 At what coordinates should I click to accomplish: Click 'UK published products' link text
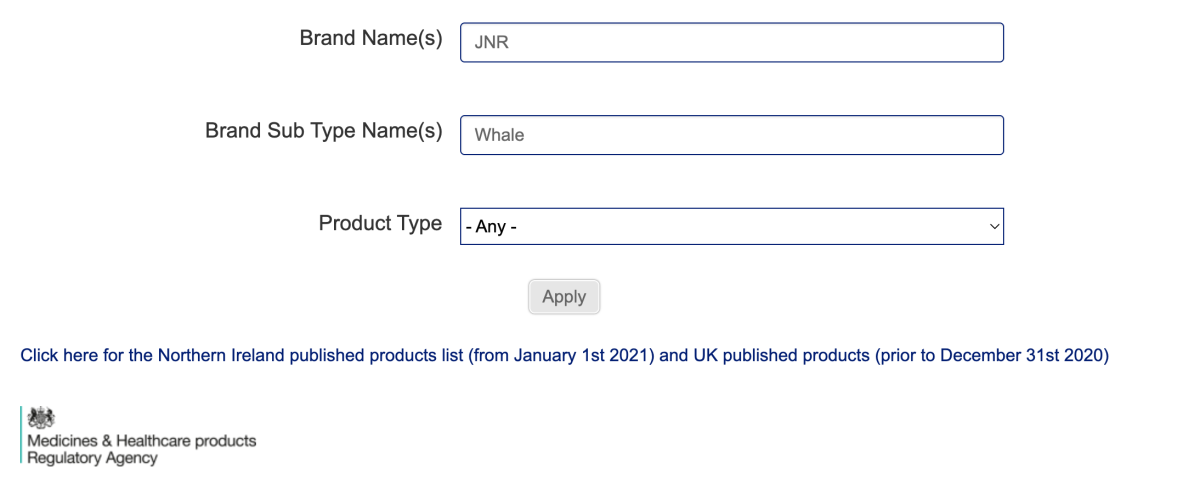pos(781,355)
